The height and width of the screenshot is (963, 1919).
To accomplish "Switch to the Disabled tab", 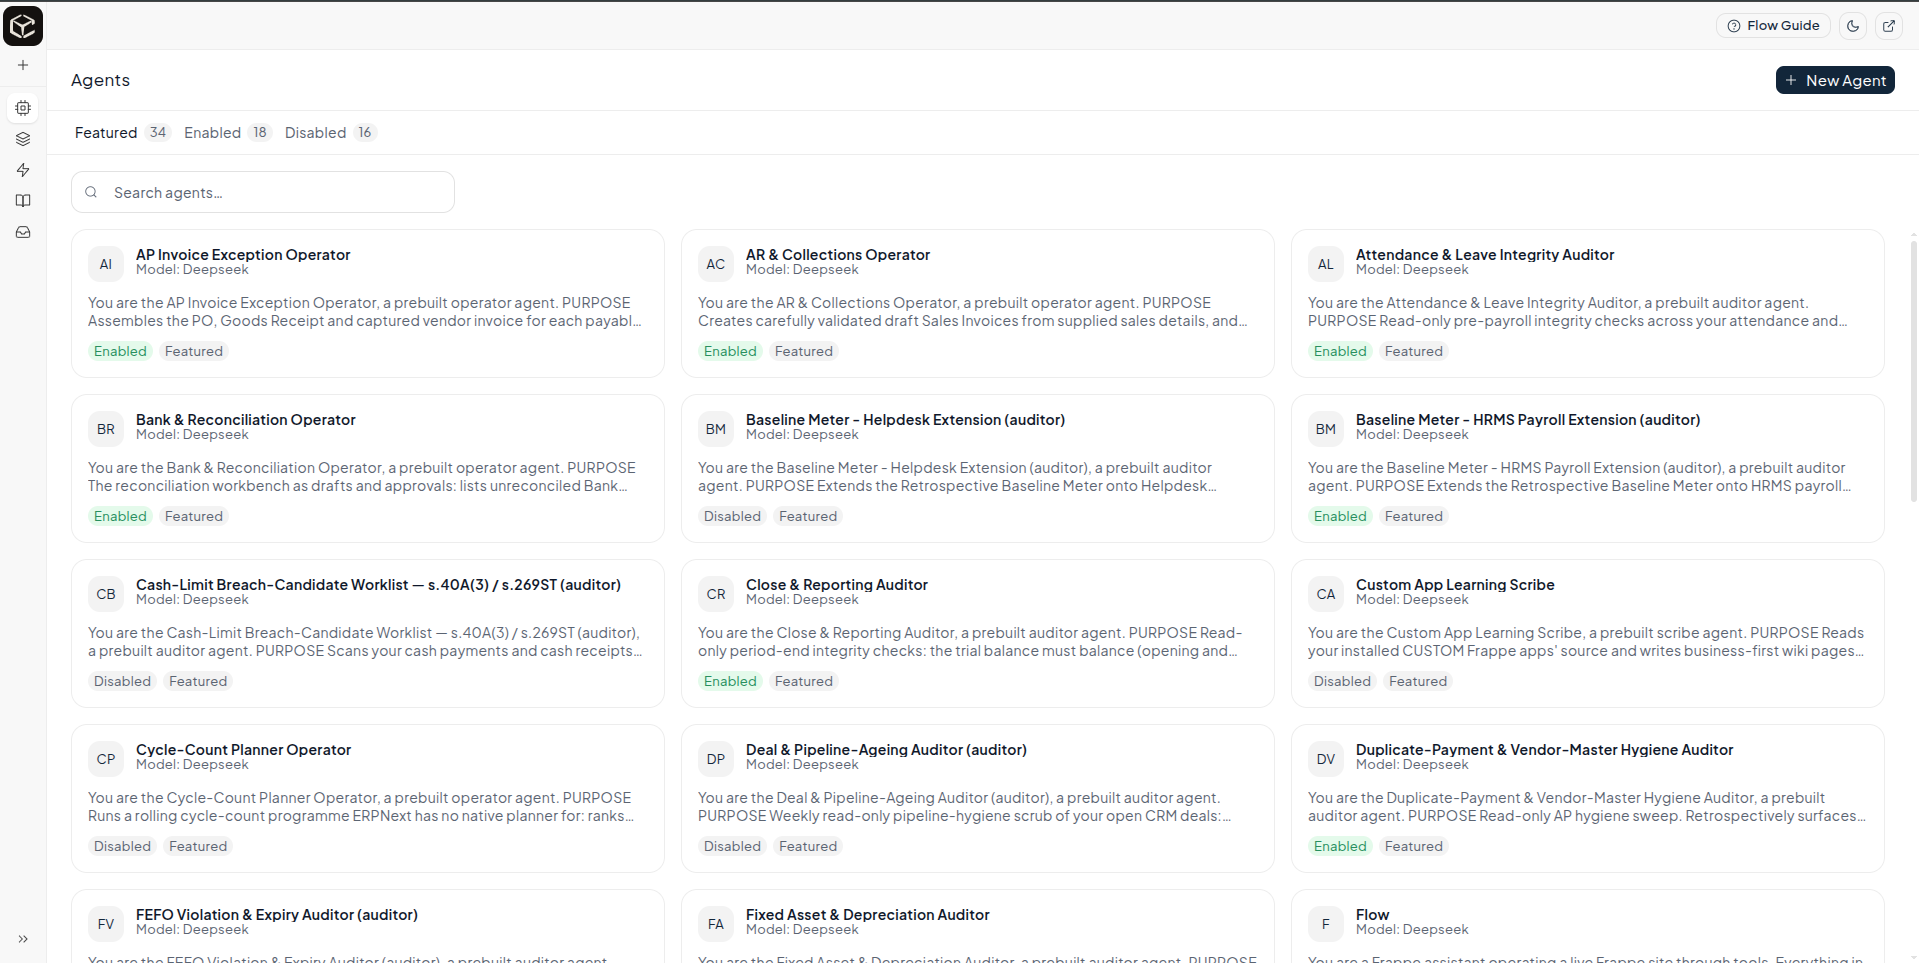I will click(329, 132).
